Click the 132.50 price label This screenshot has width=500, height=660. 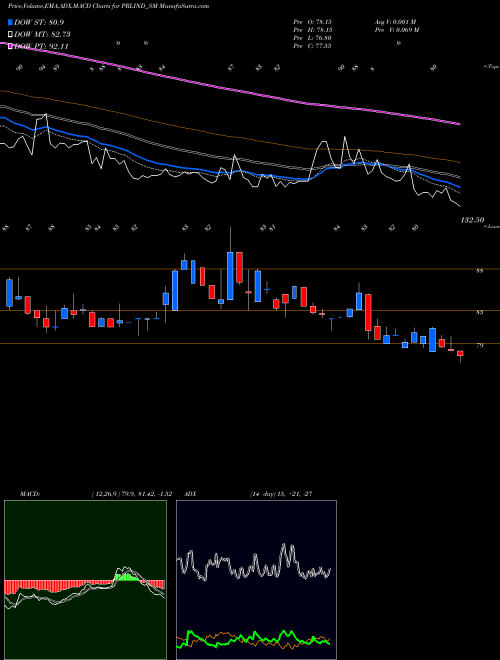(x=473, y=220)
